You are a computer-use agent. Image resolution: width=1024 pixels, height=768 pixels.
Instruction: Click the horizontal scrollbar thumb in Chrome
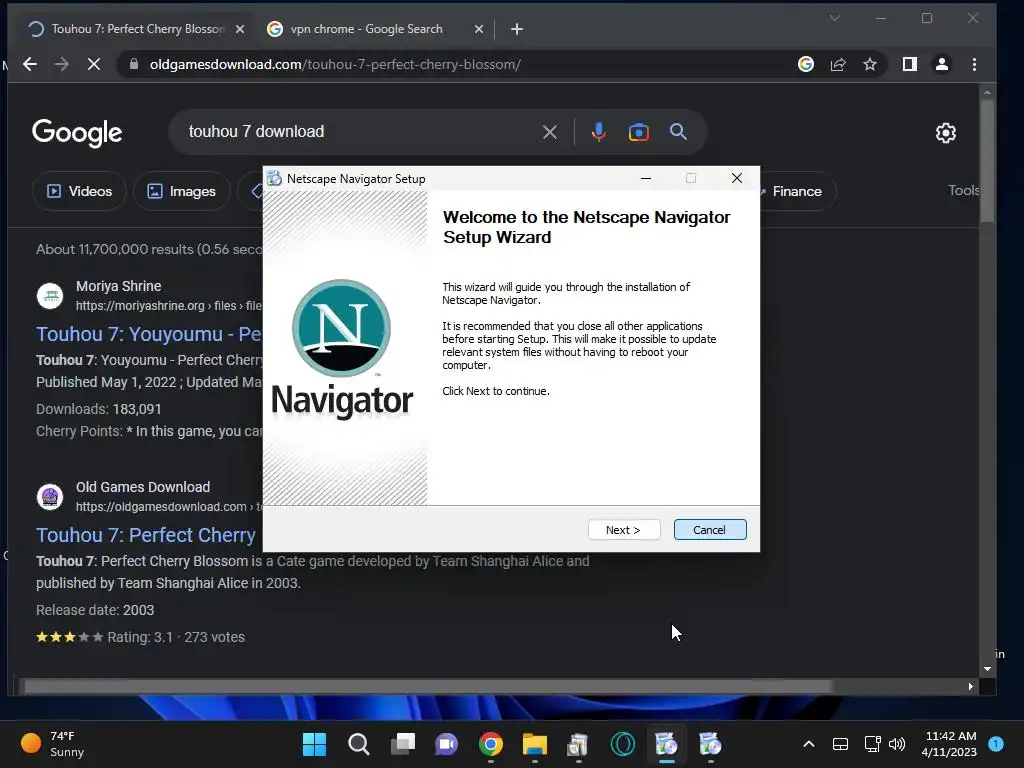click(x=428, y=686)
